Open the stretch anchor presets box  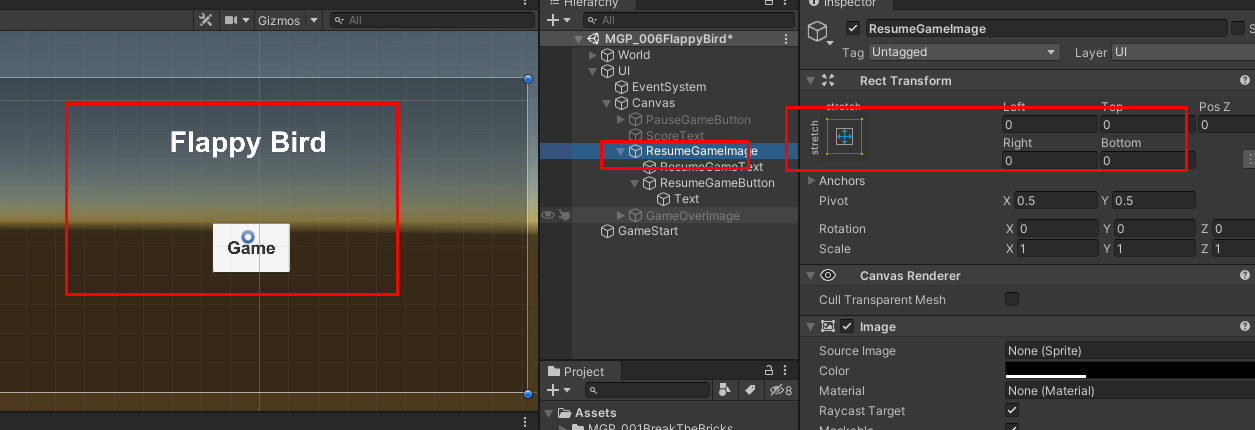845,137
